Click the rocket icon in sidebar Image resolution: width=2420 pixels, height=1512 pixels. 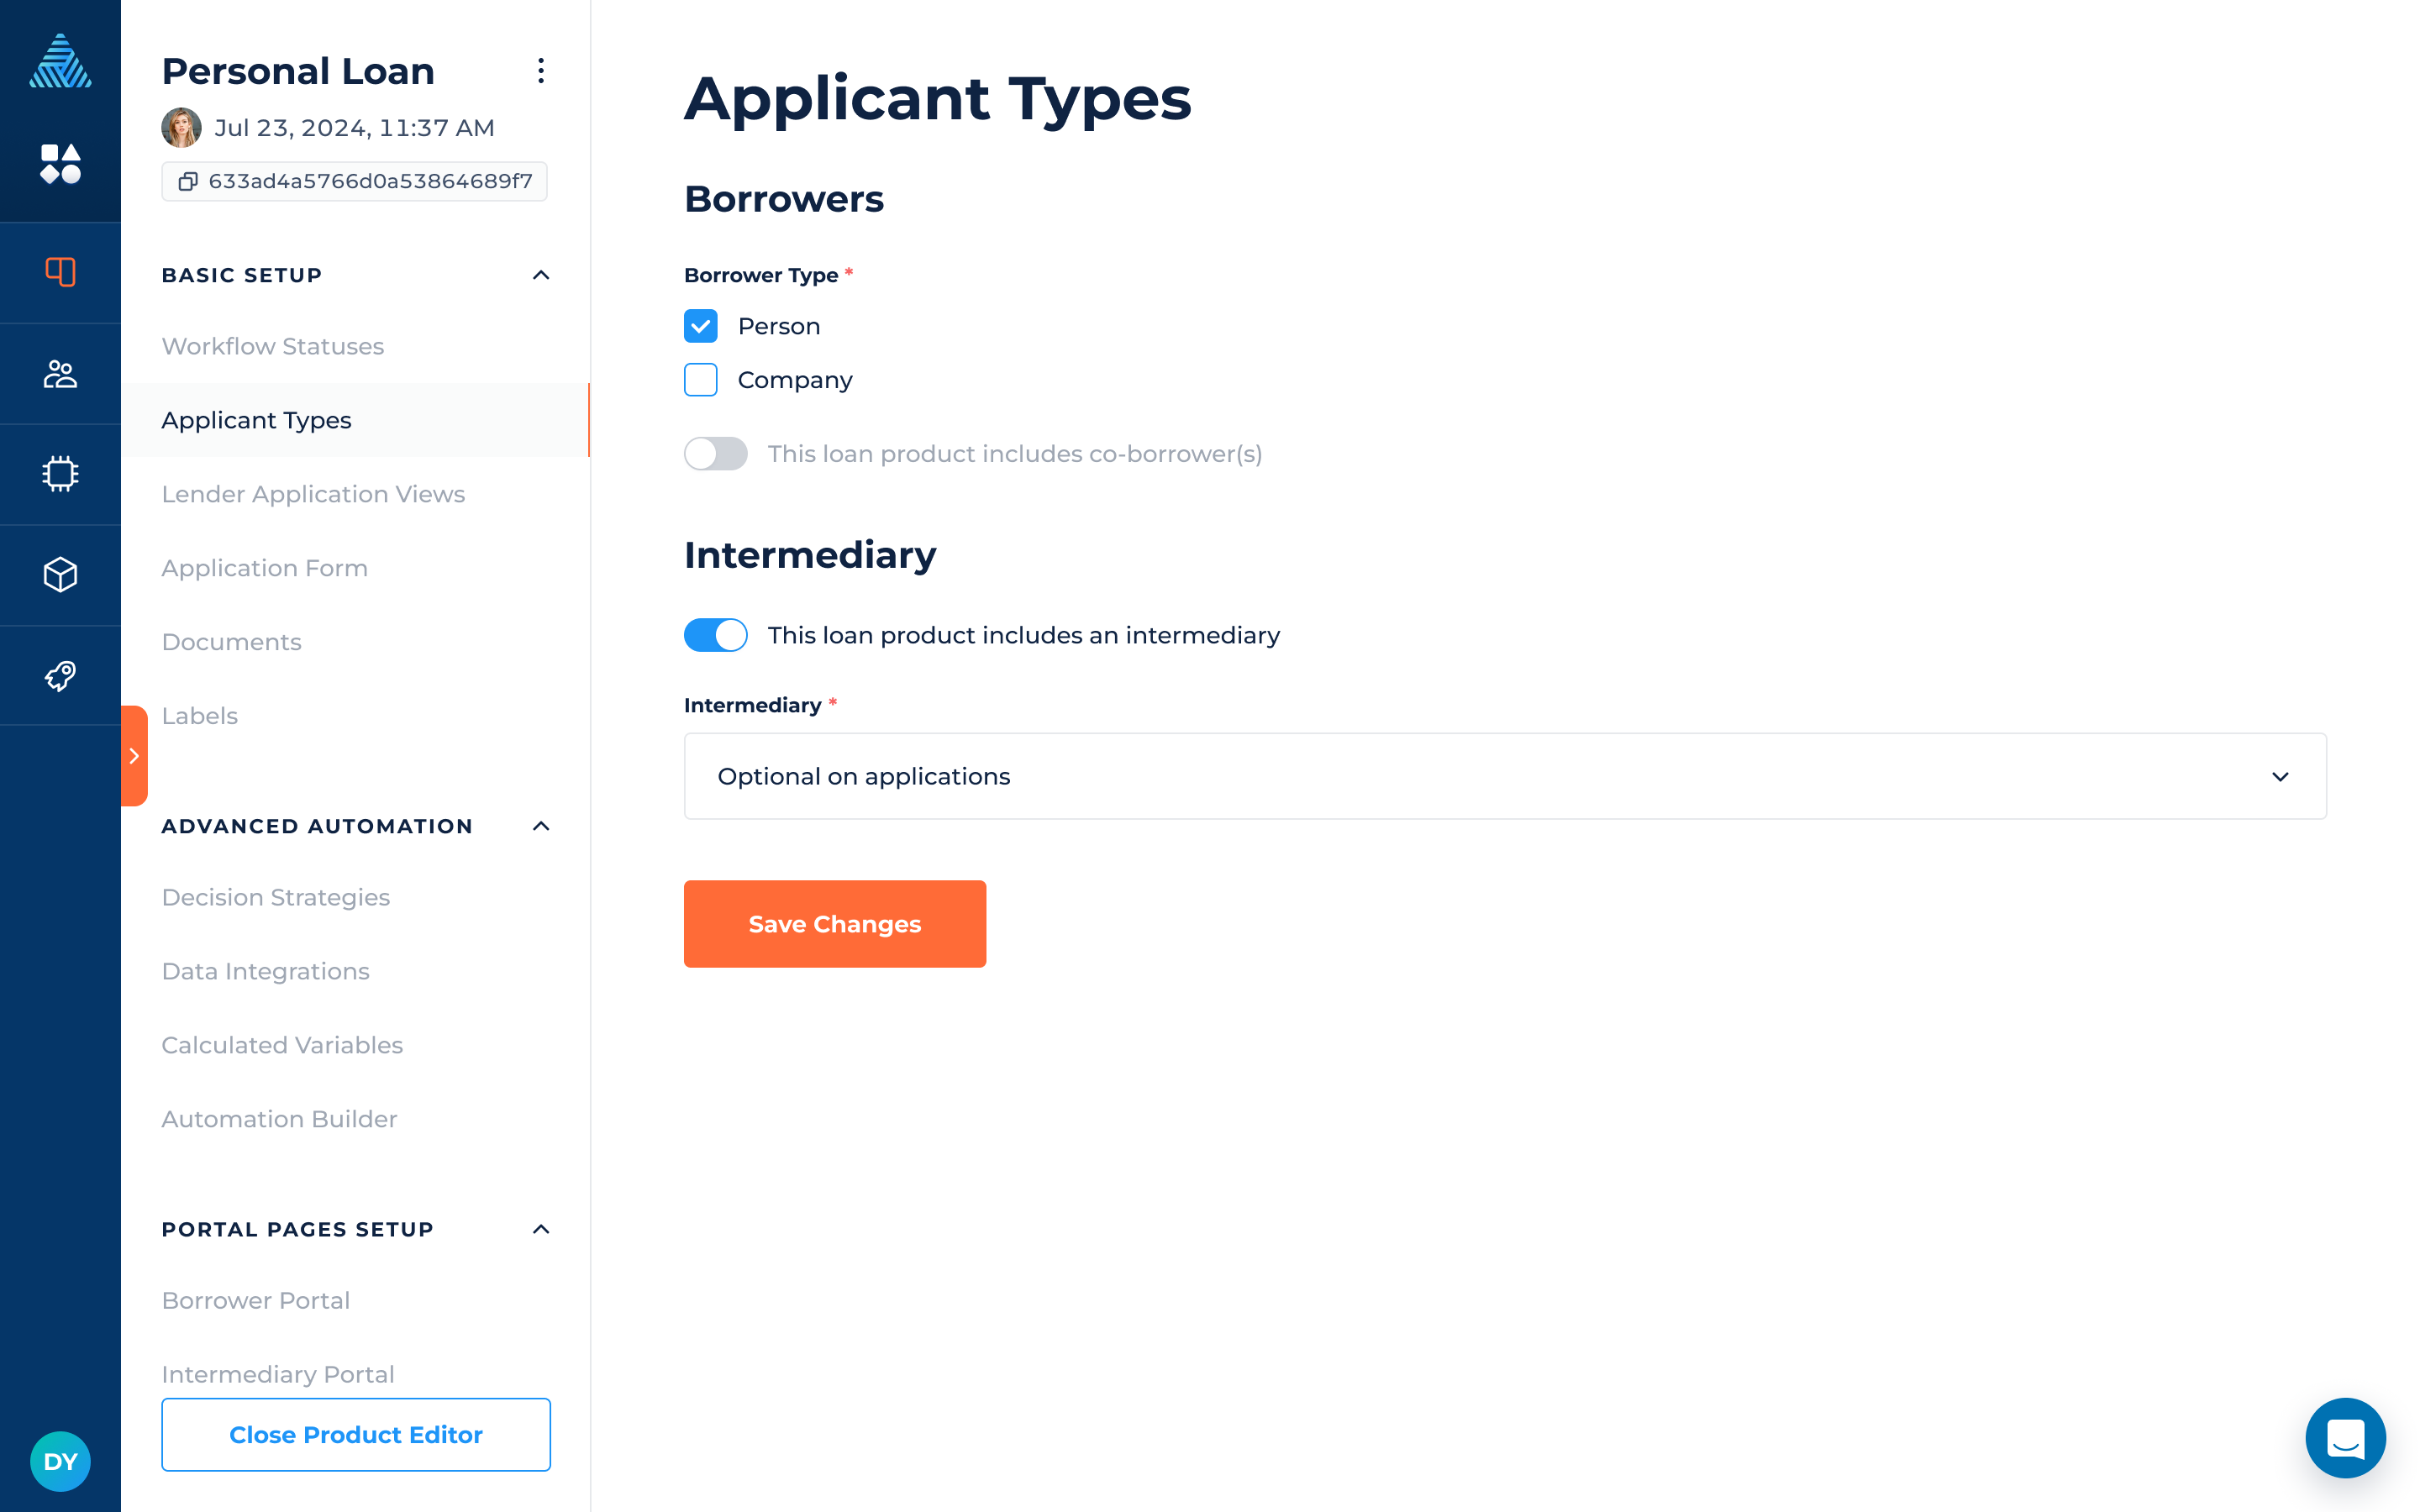[60, 676]
